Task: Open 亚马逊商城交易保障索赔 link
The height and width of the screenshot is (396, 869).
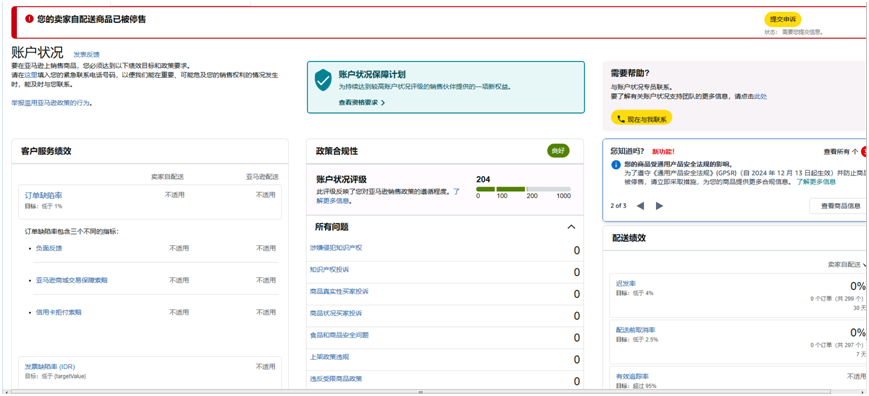Action: click(x=71, y=280)
